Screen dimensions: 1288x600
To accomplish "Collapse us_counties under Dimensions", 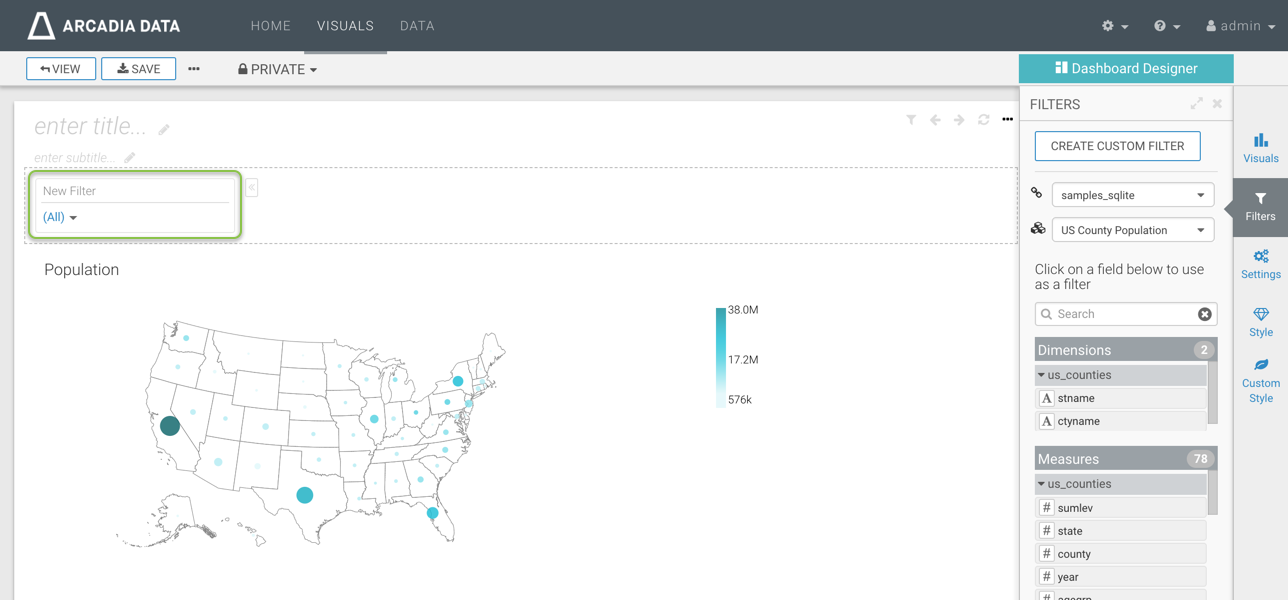I will (x=1041, y=375).
